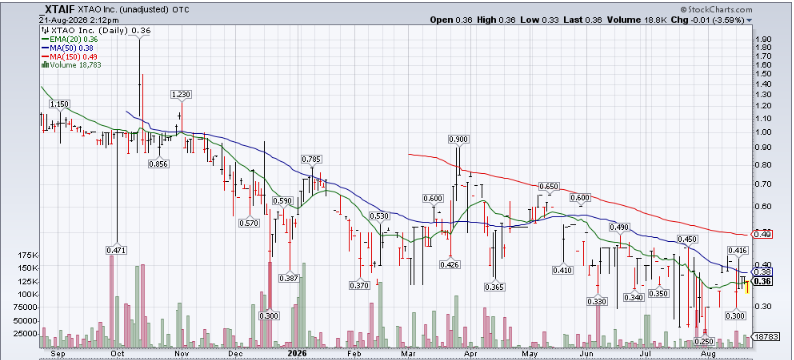Click the blue MA(50) line swatch in legend
794x360 pixels.
[44, 48]
